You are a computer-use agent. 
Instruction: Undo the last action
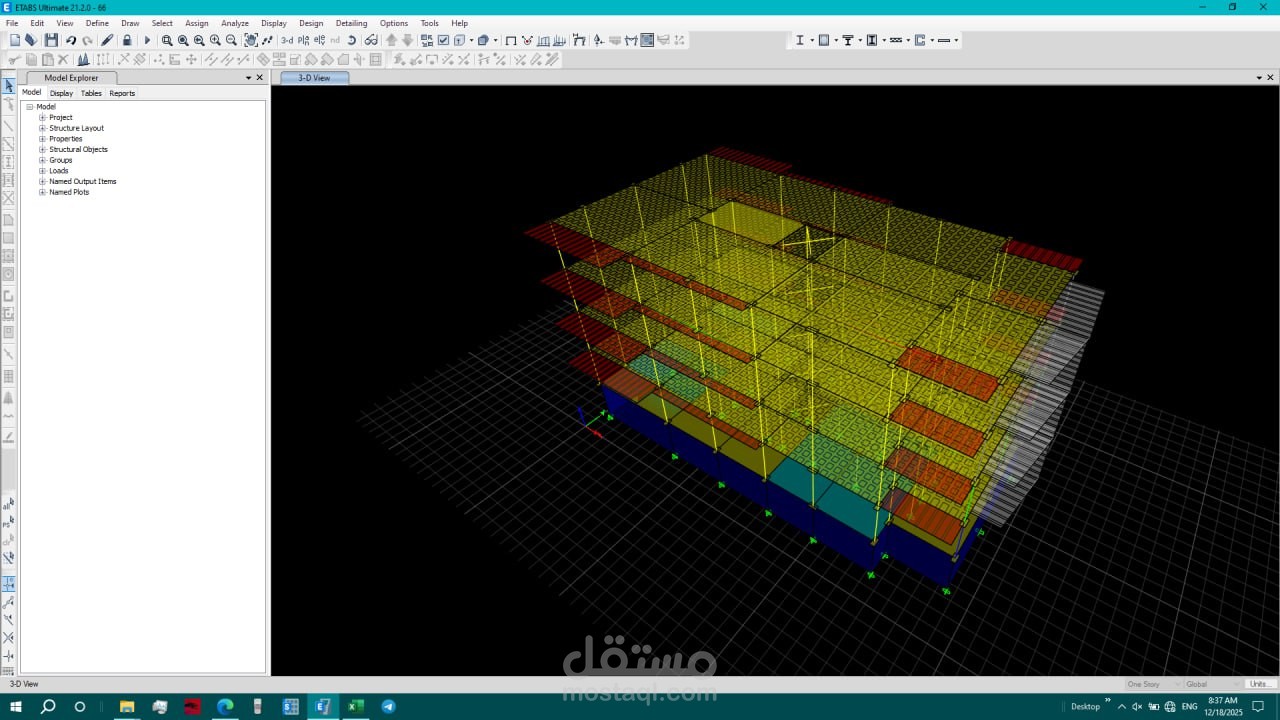point(71,40)
